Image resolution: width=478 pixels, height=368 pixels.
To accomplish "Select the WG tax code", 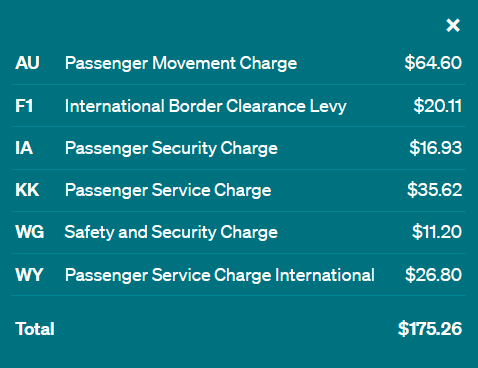I will [x=30, y=232].
